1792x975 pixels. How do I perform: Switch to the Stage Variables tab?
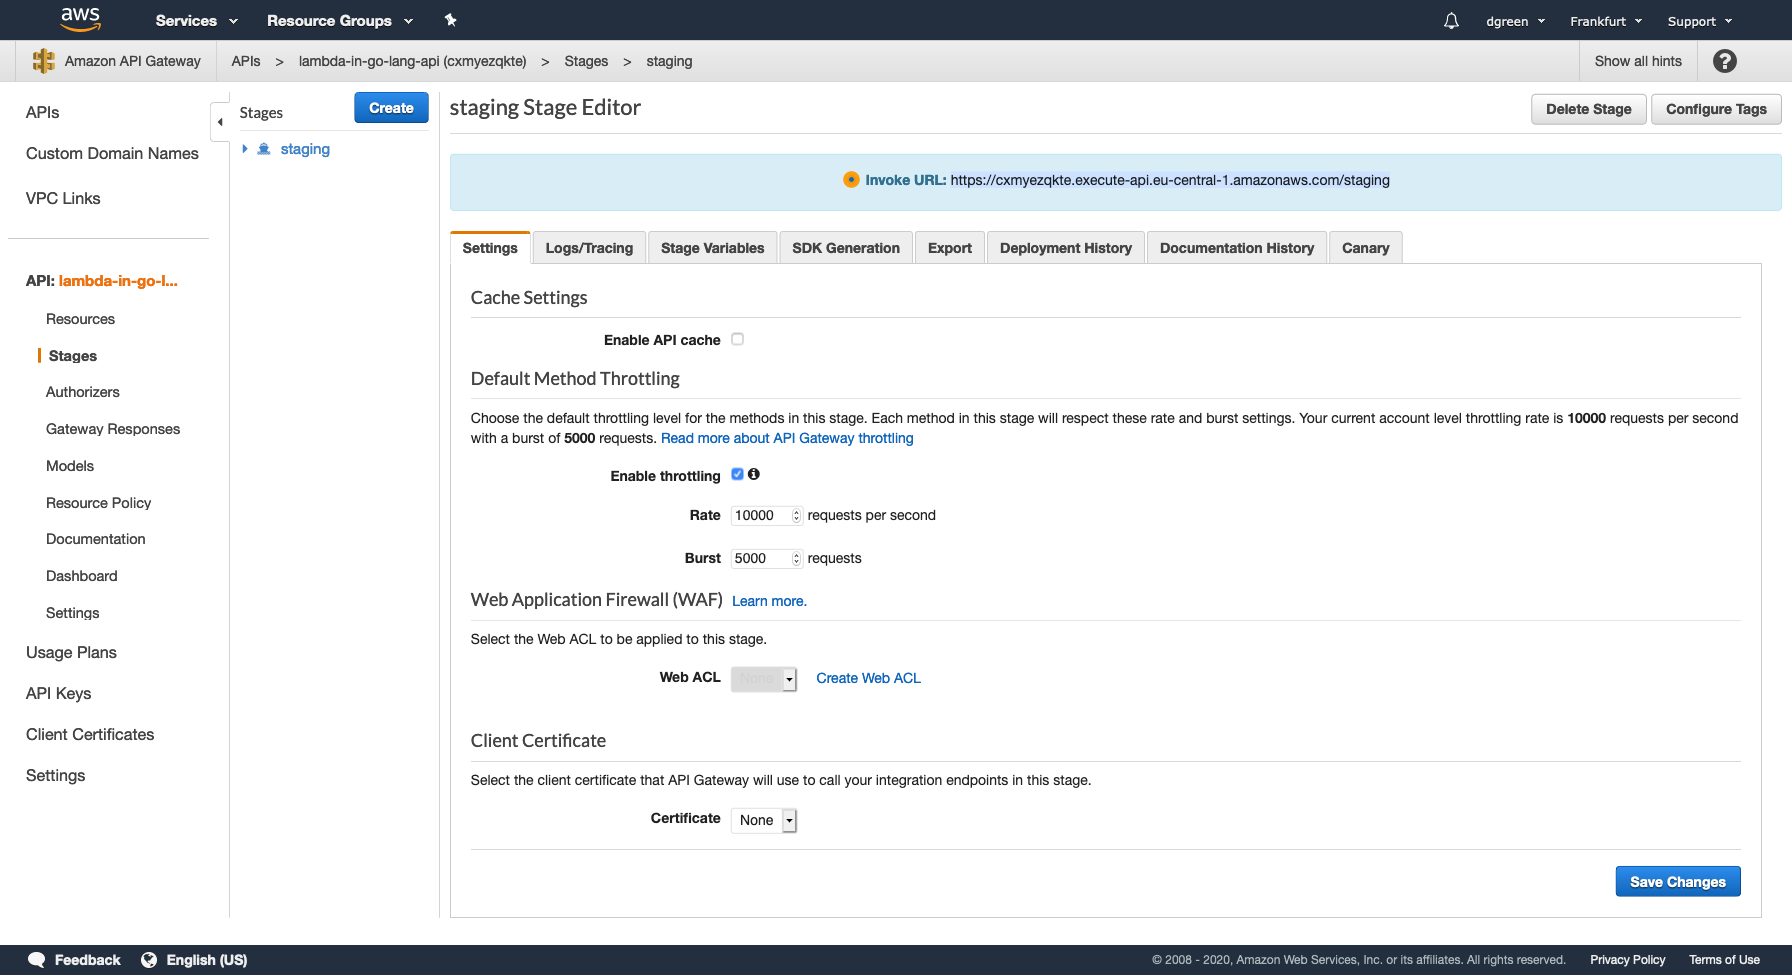(712, 248)
